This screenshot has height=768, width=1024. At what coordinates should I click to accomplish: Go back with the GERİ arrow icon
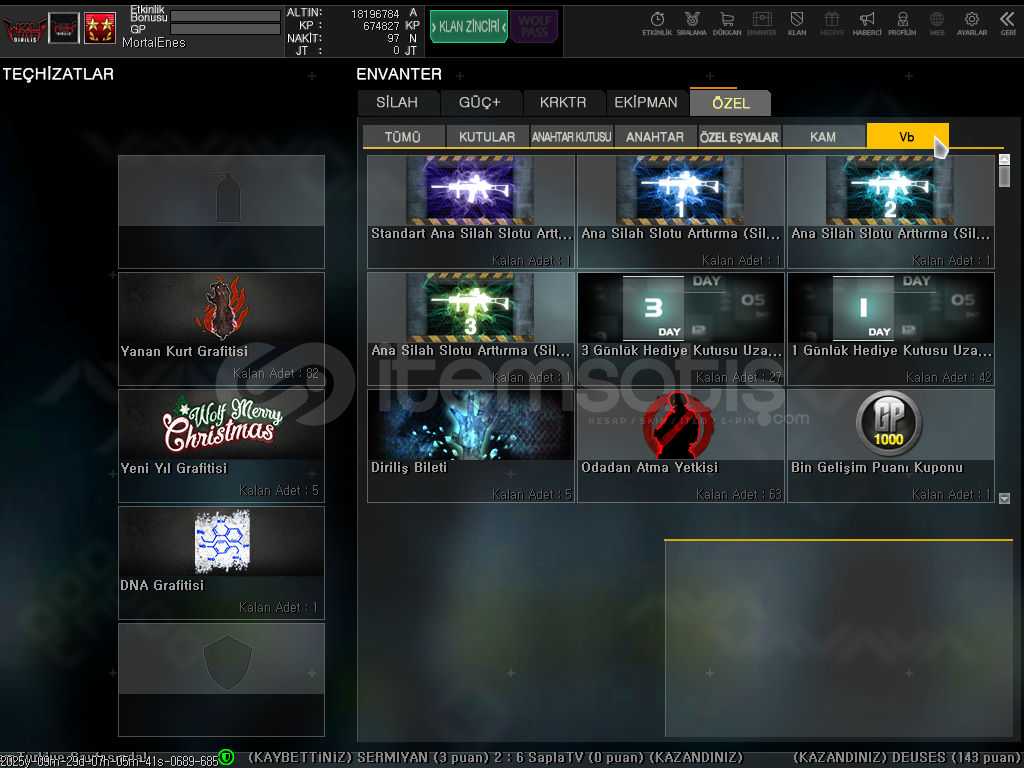(1008, 24)
